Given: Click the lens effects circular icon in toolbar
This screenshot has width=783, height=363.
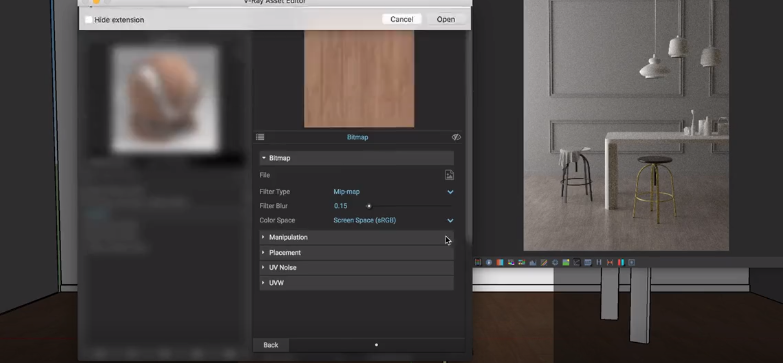Looking at the screenshot, I should point(555,262).
